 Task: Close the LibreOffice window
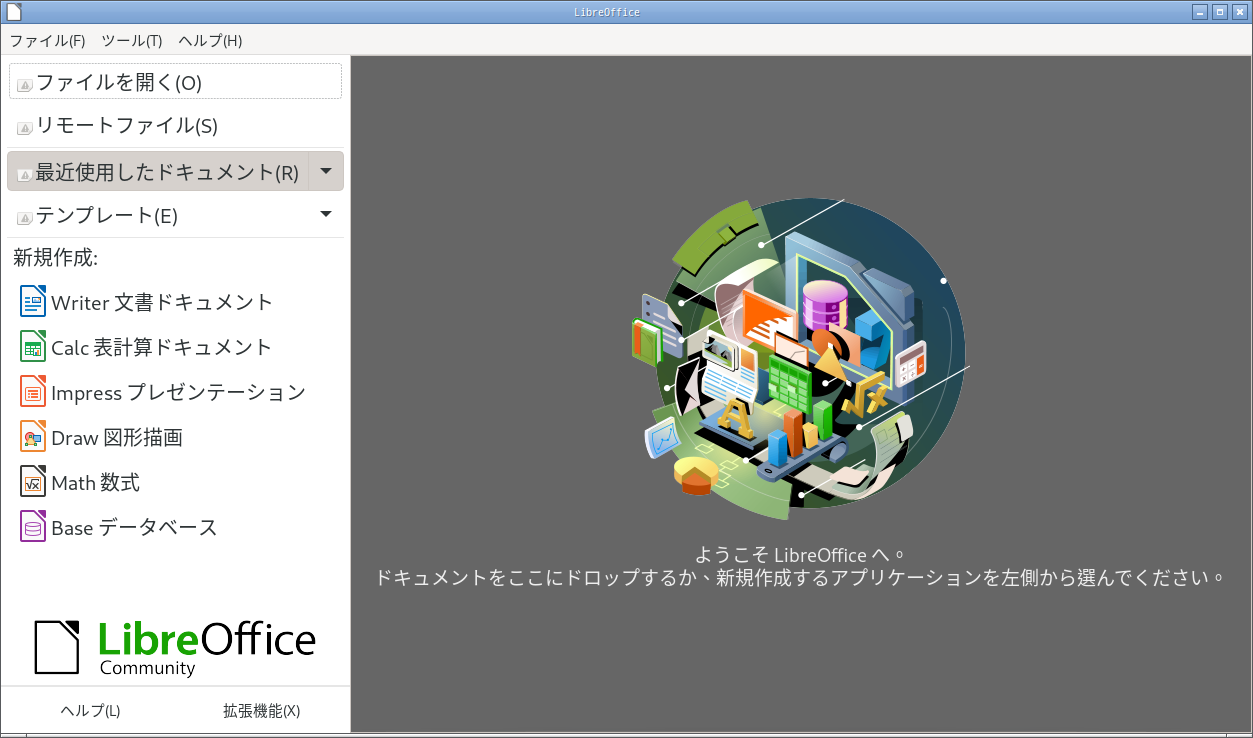pyautogui.click(x=1238, y=12)
